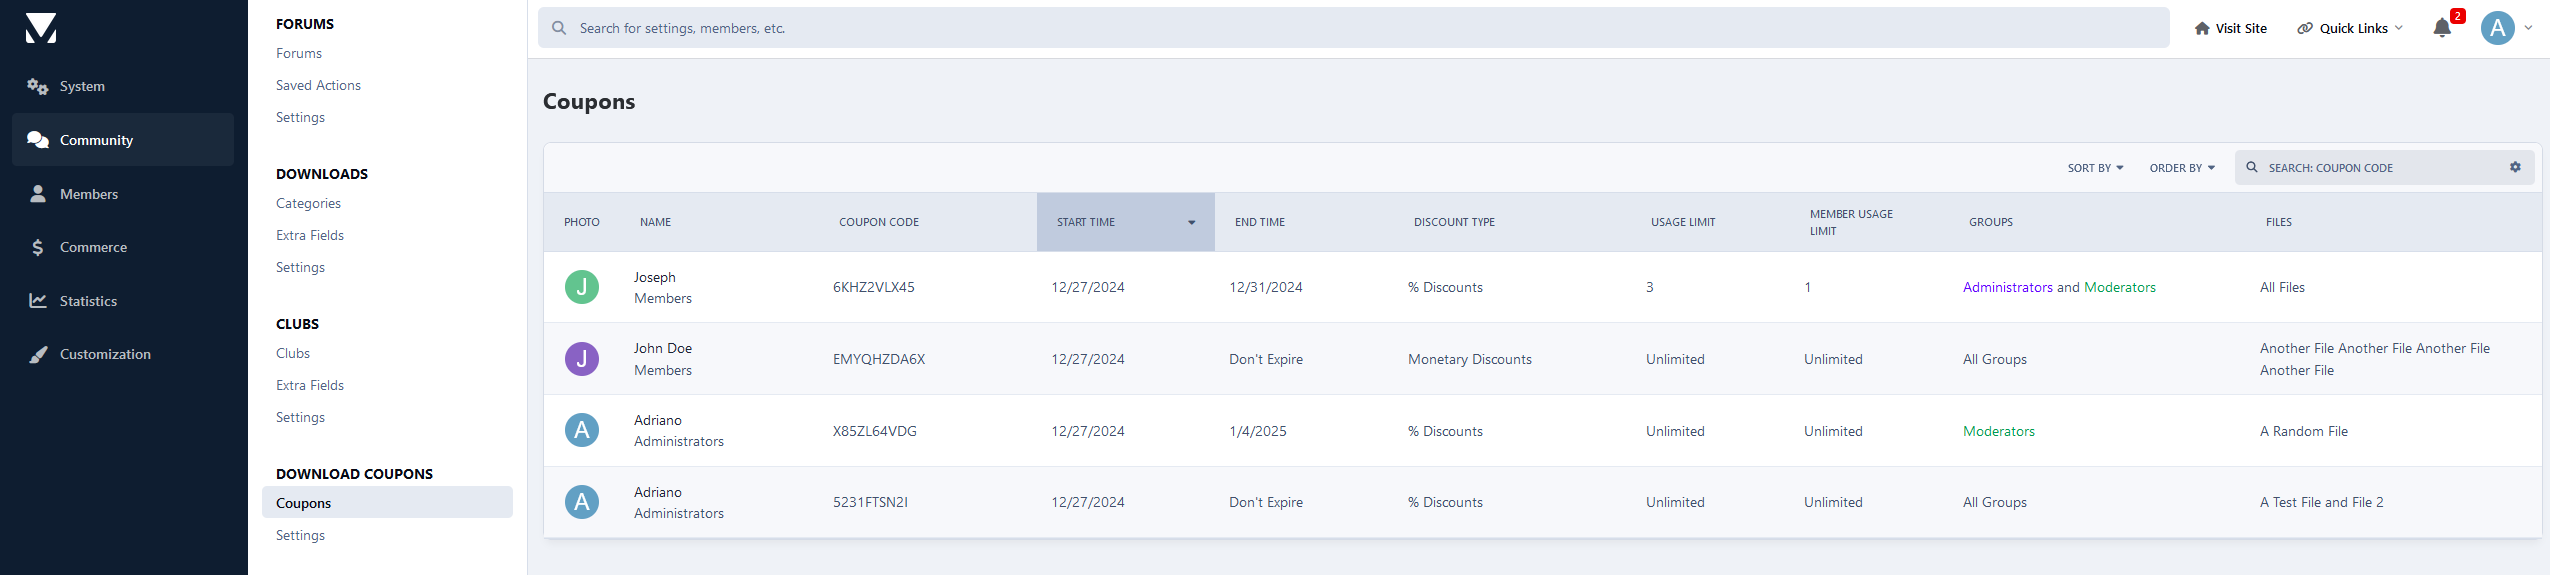The height and width of the screenshot is (575, 2550).
Task: Open Saved Actions under Forums
Action: click(318, 85)
